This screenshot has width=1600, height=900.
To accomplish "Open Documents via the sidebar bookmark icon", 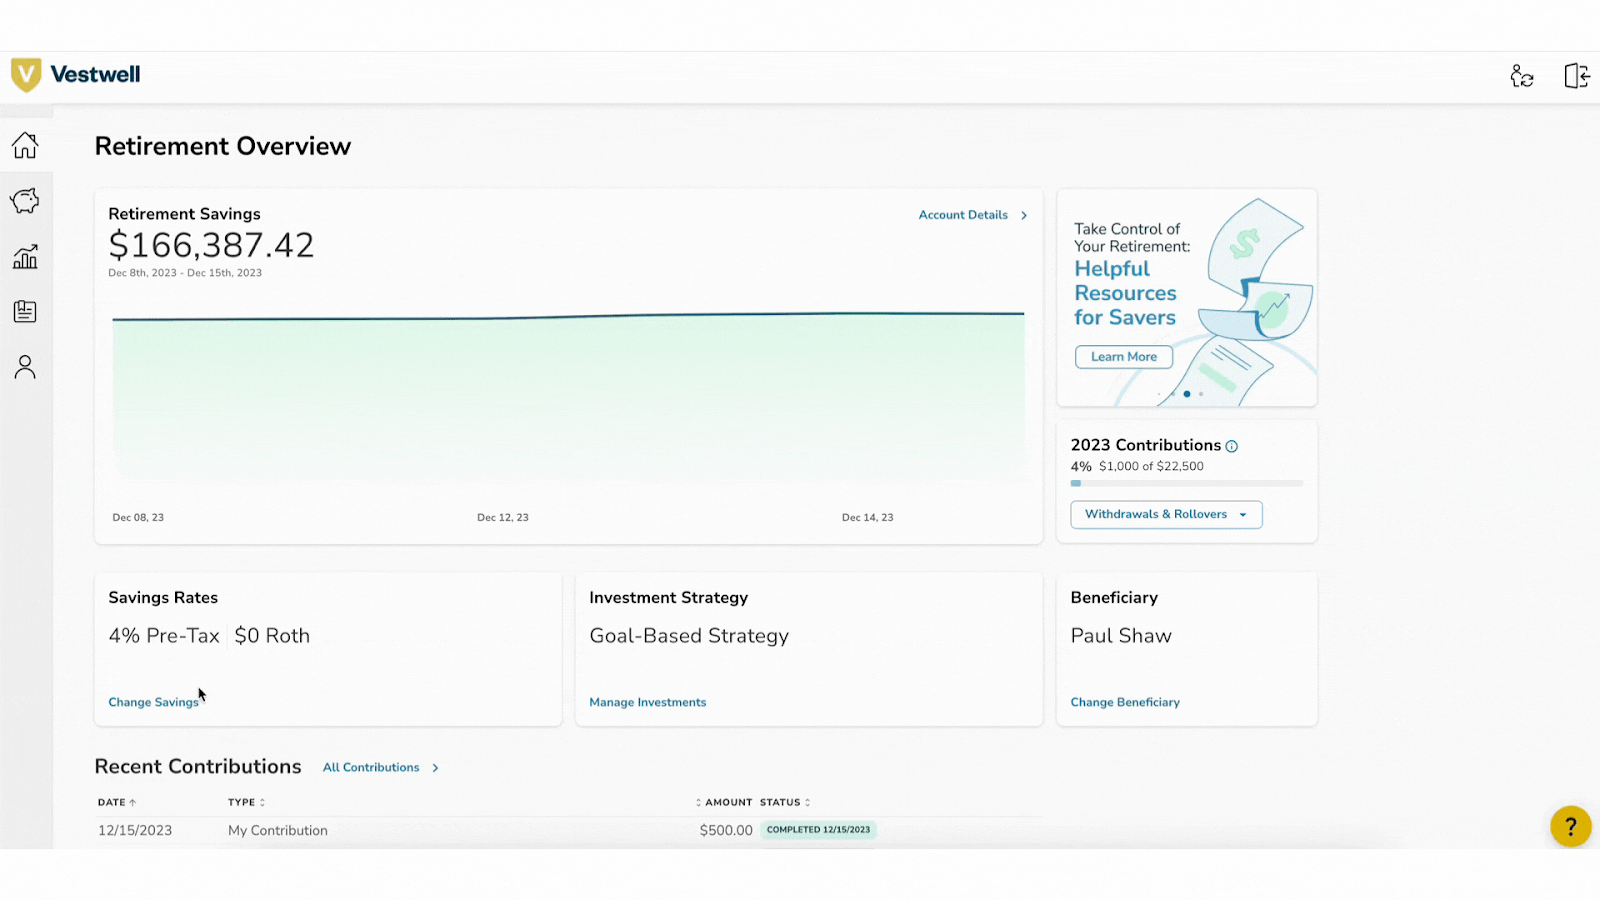I will (25, 311).
